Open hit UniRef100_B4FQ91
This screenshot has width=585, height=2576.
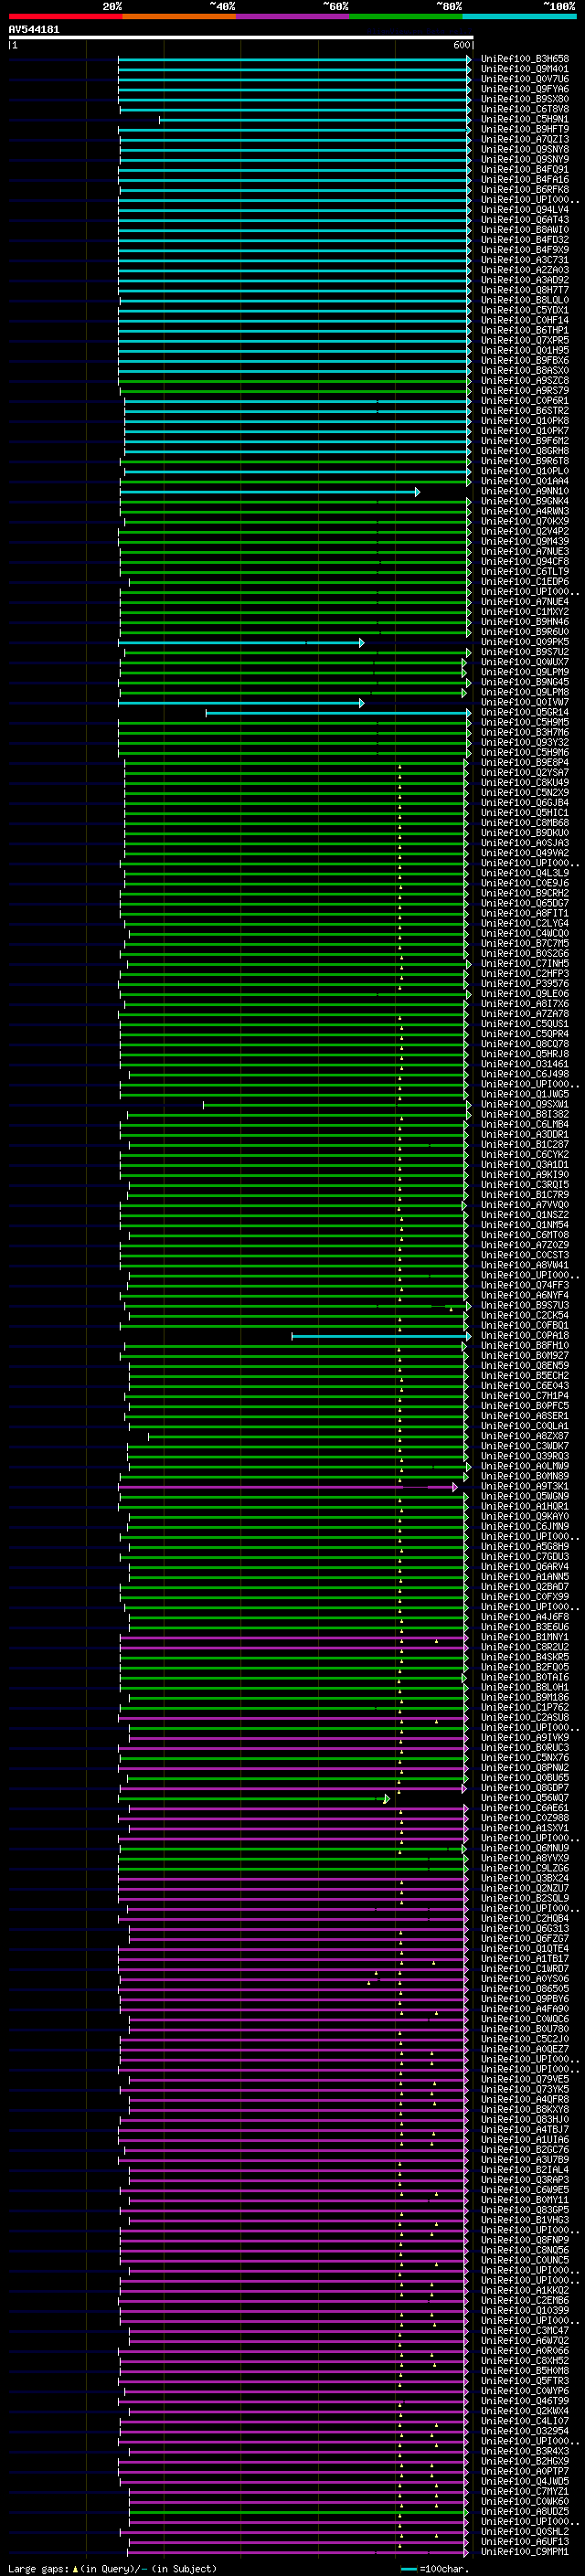point(525,170)
